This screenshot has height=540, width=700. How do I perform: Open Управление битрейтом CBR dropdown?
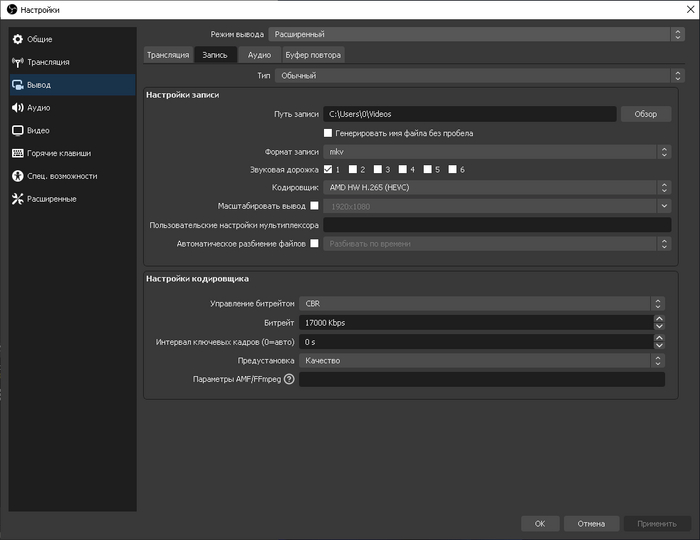pyautogui.click(x=482, y=304)
